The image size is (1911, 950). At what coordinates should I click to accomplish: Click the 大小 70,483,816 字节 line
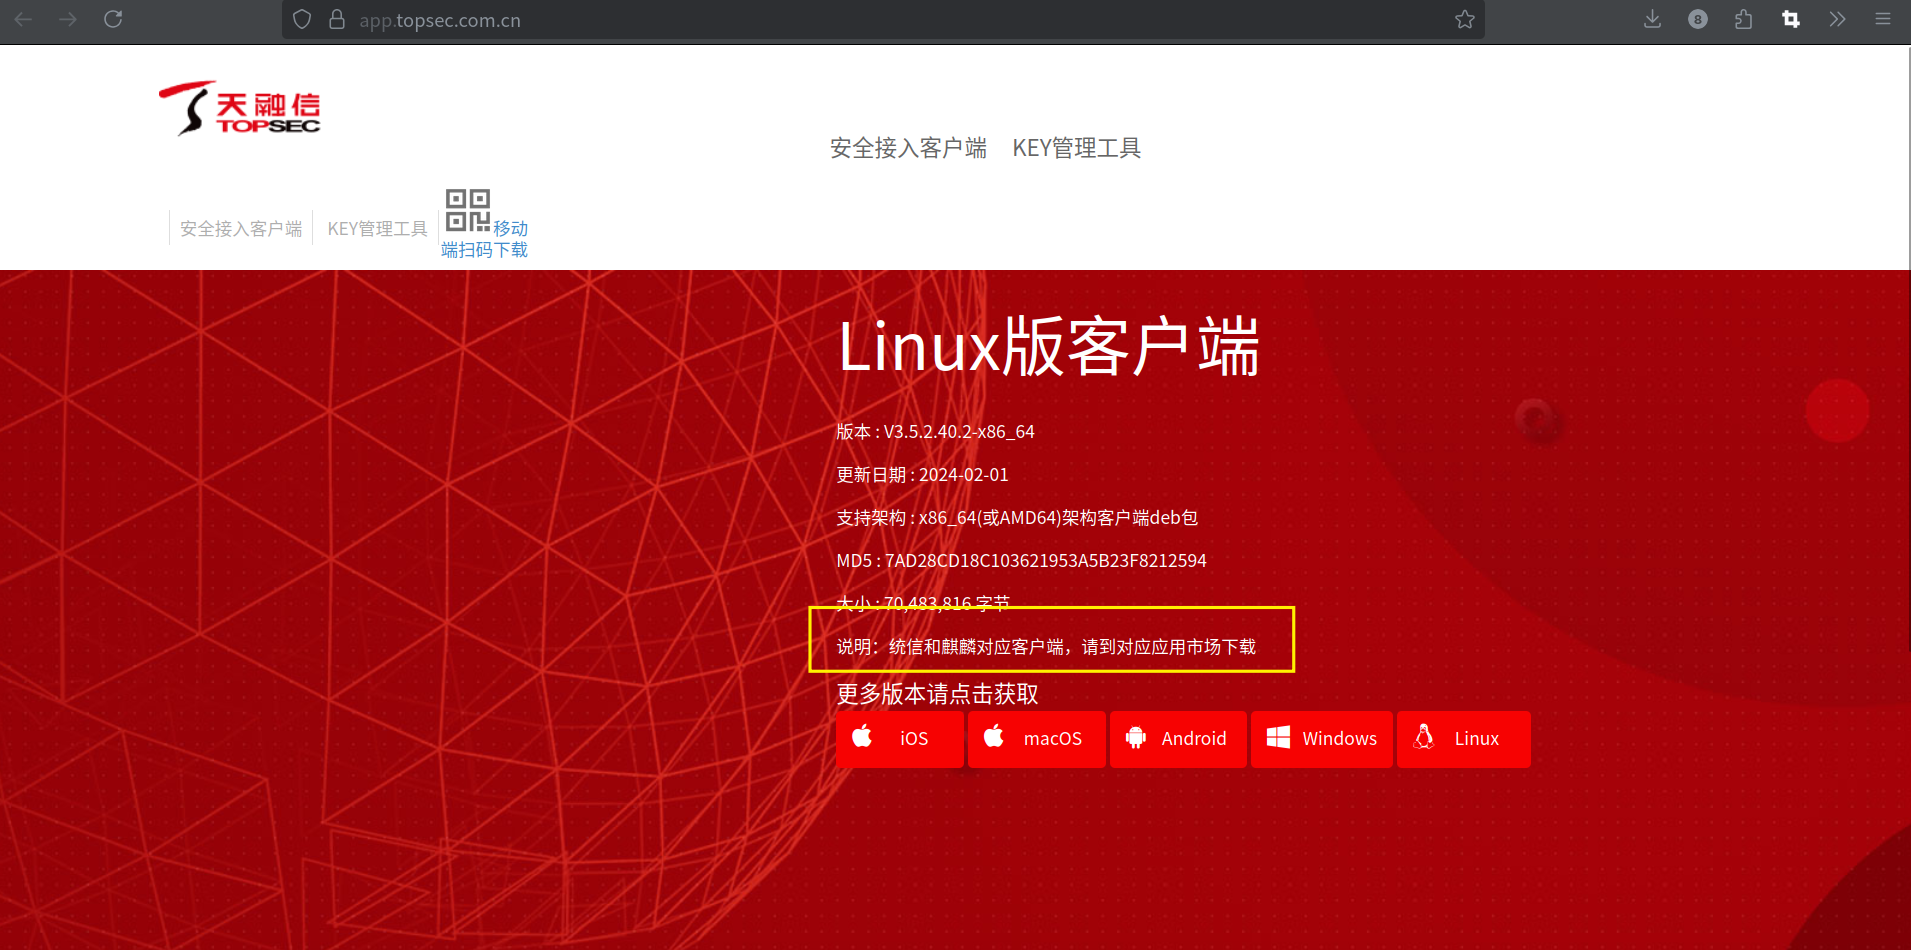click(x=923, y=604)
